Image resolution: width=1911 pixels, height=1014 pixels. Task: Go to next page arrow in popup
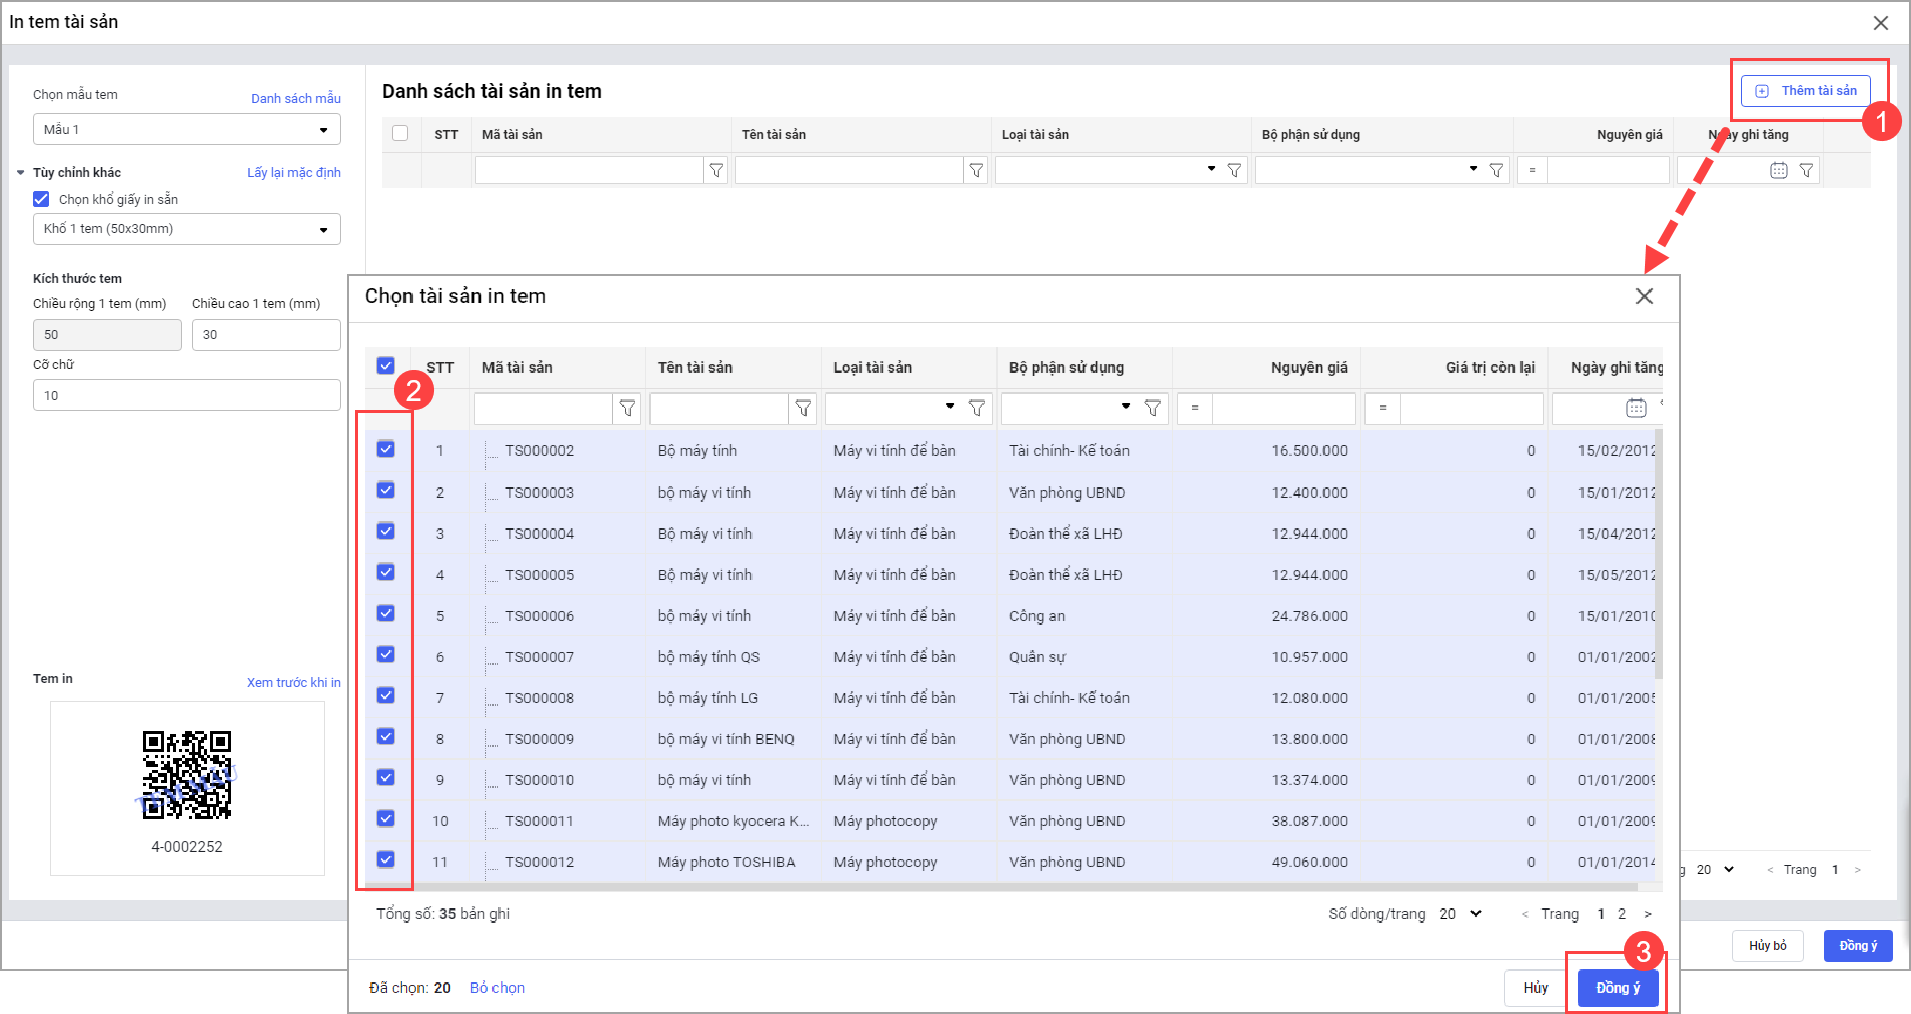coord(1648,914)
